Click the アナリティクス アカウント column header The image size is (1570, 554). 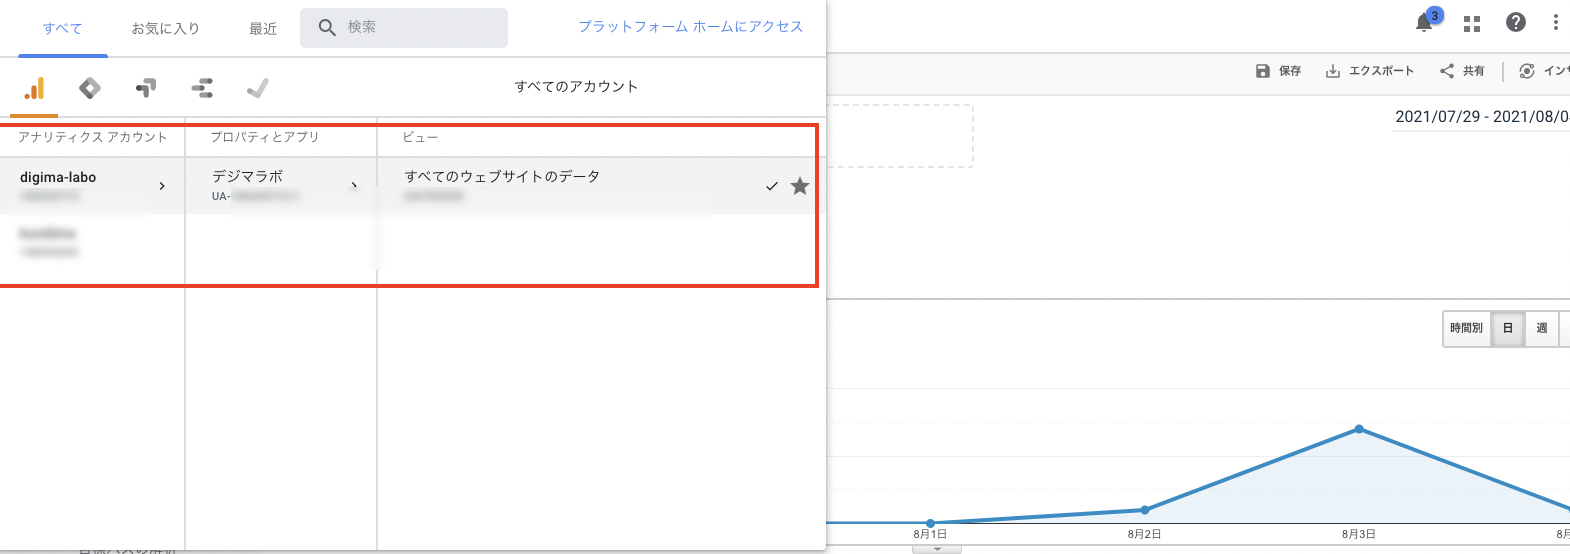pyautogui.click(x=93, y=137)
